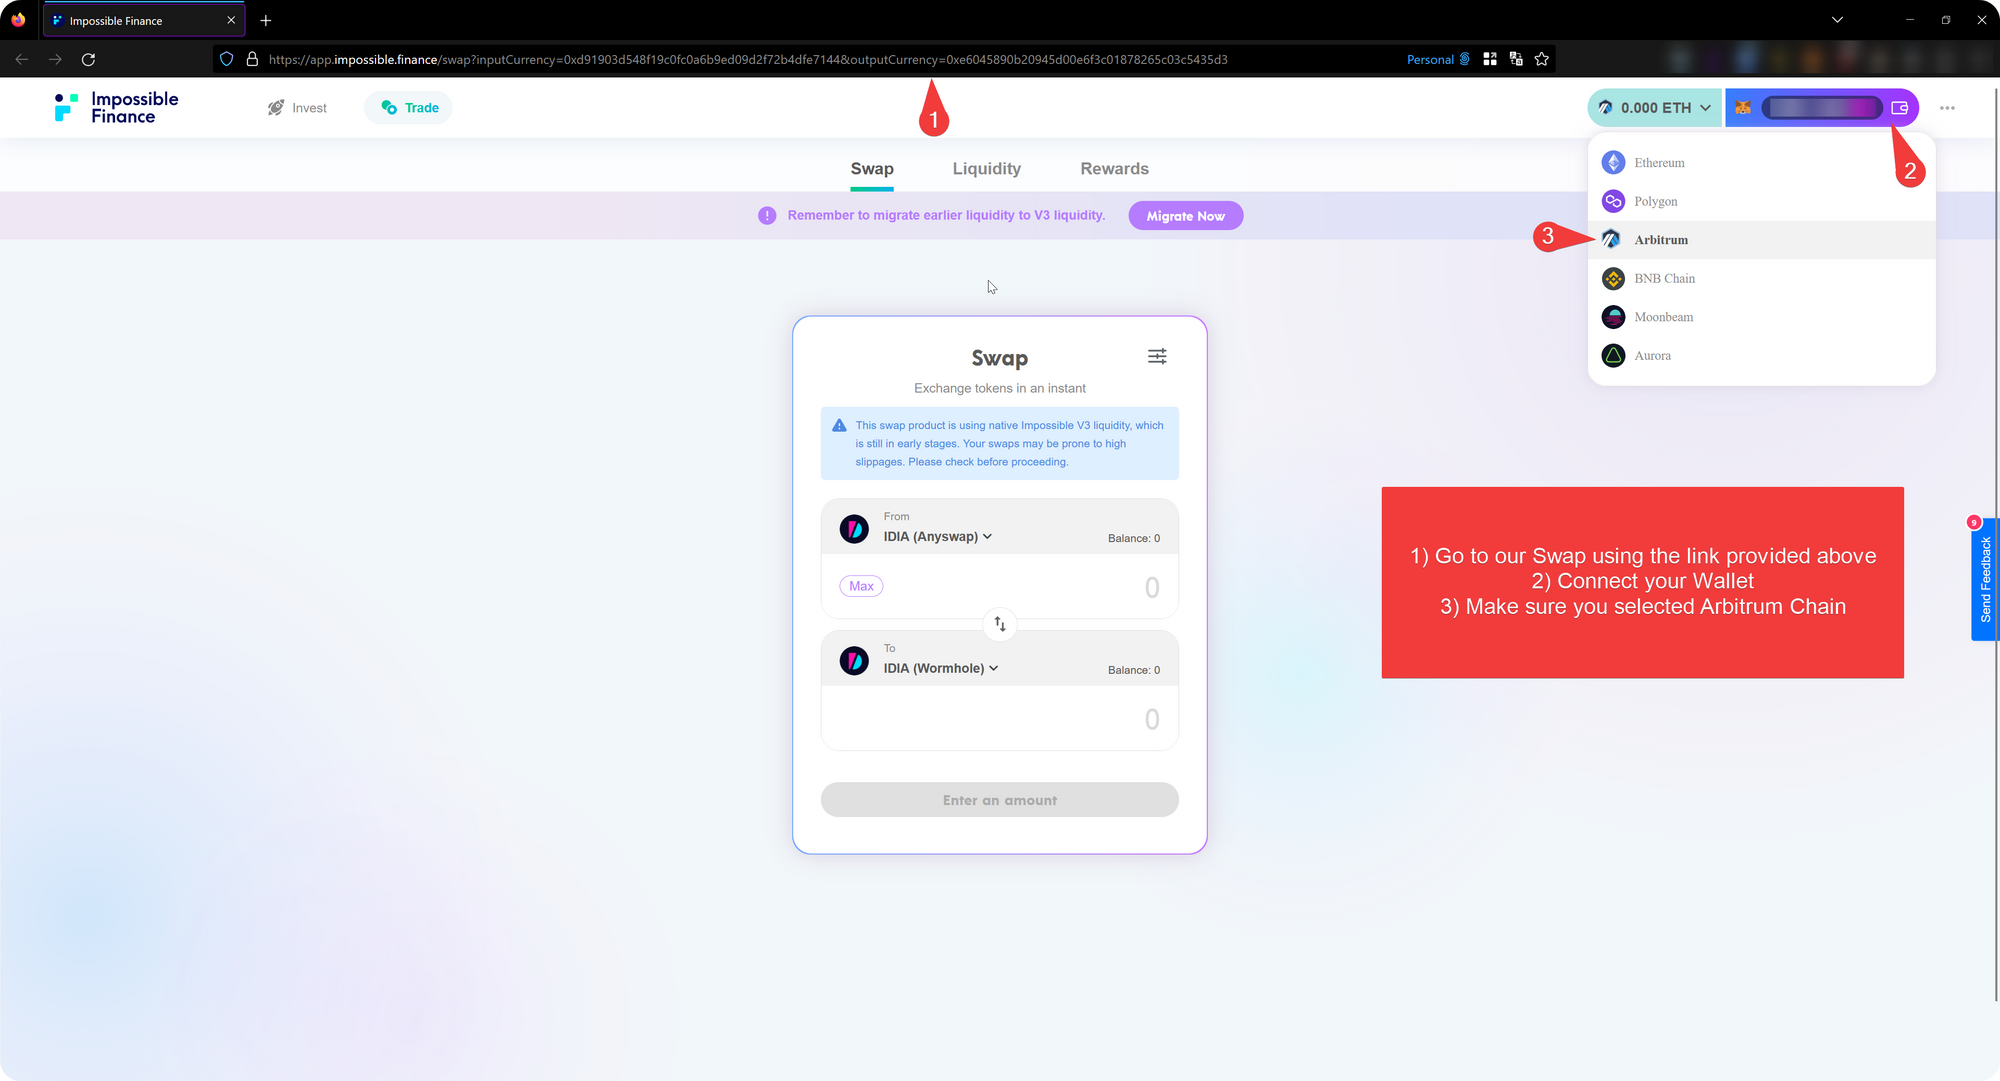This screenshot has height=1081, width=2000.
Task: Click the tracking protection shield icon
Action: tap(227, 59)
